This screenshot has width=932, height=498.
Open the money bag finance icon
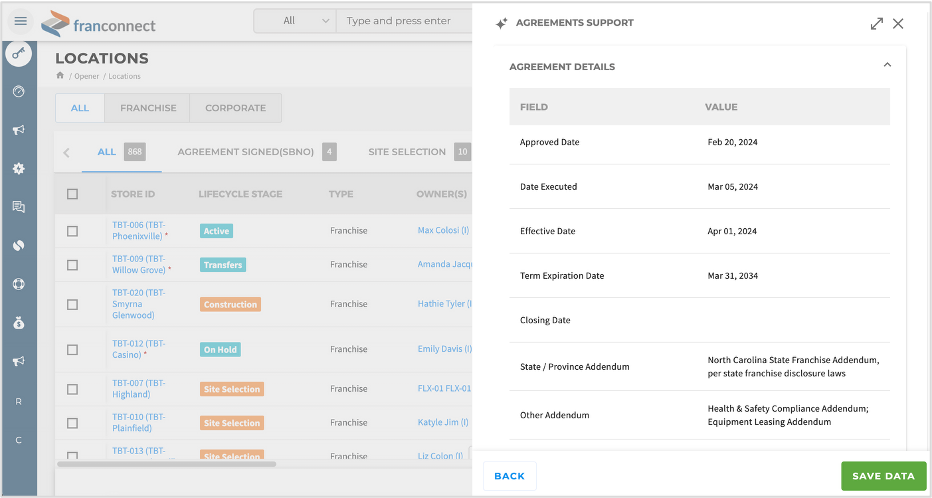(x=18, y=323)
